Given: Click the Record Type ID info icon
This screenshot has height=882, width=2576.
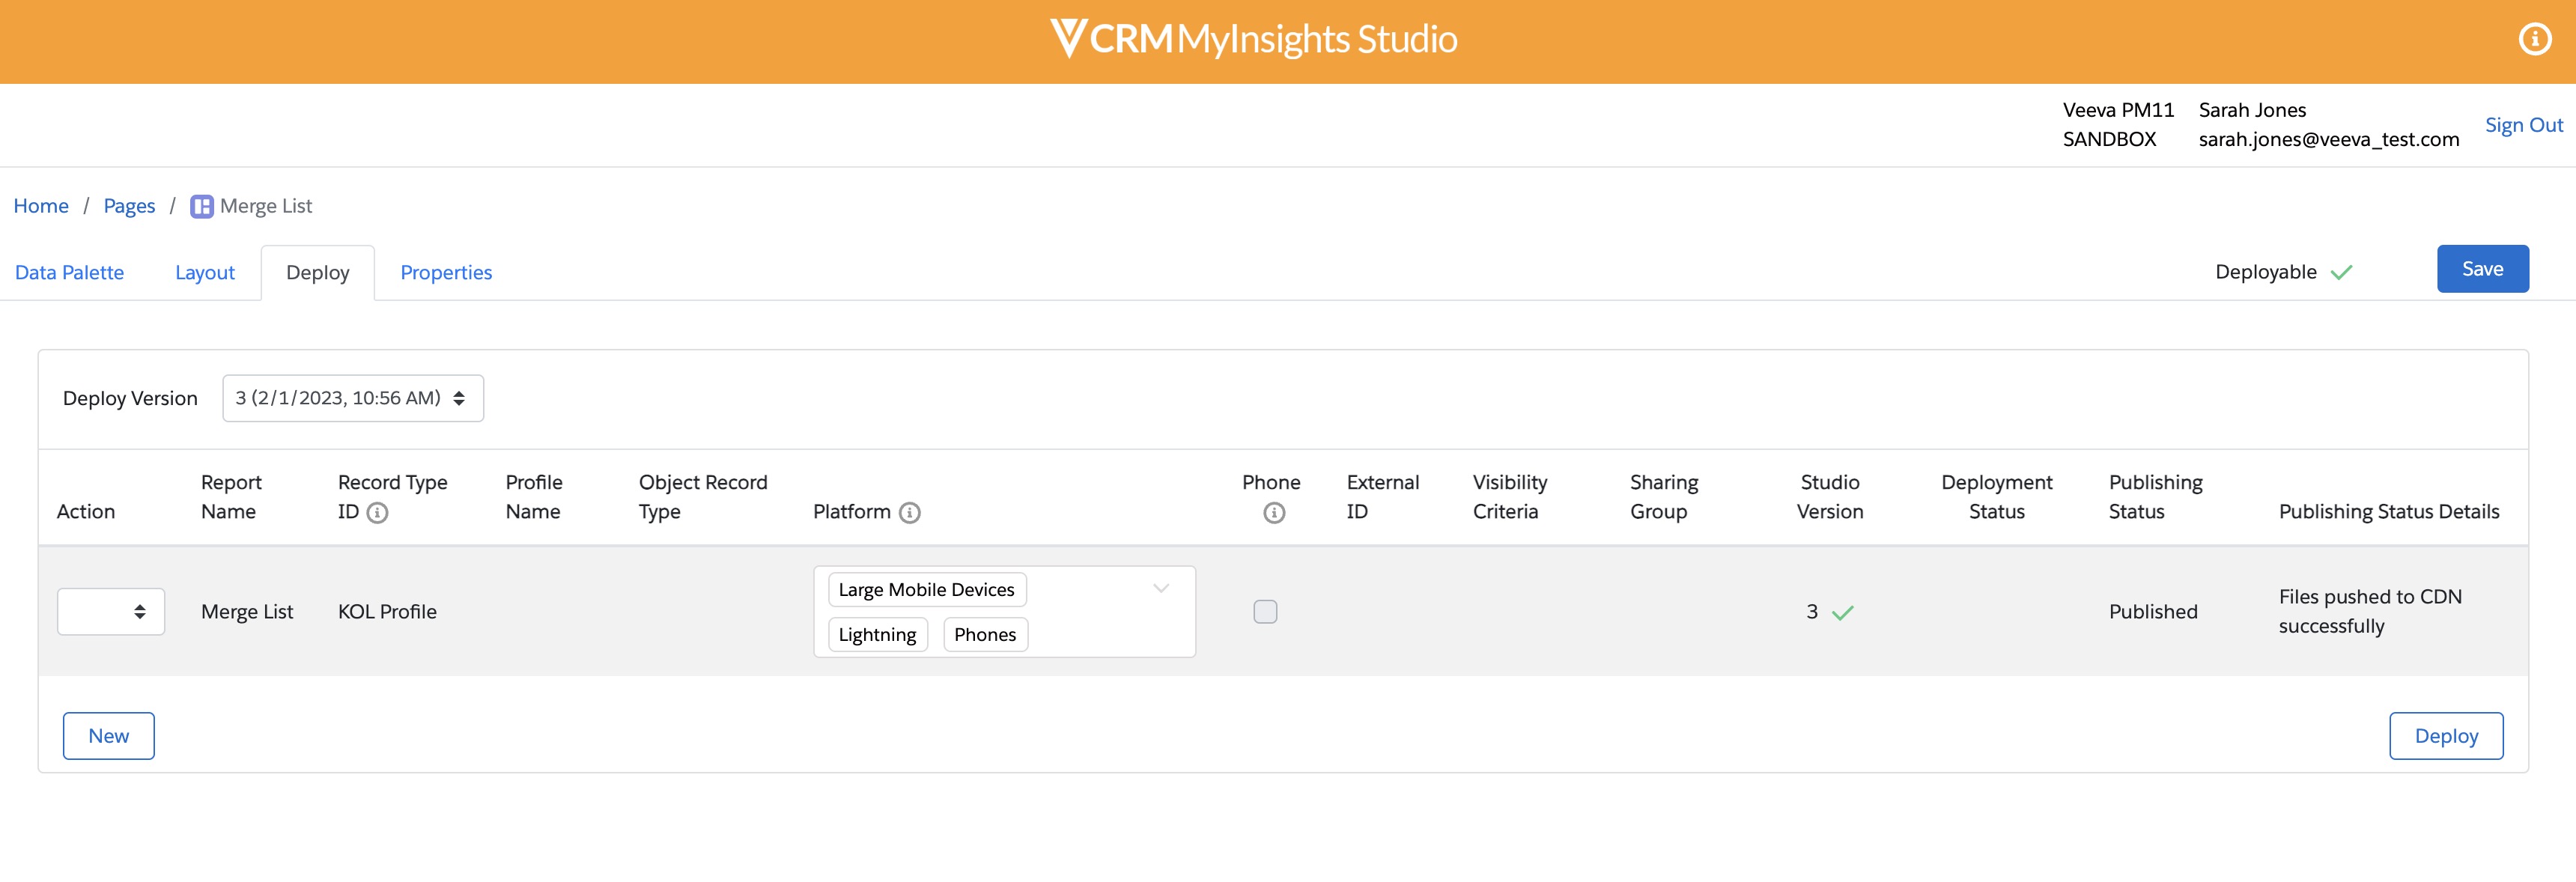Looking at the screenshot, I should pyautogui.click(x=377, y=513).
